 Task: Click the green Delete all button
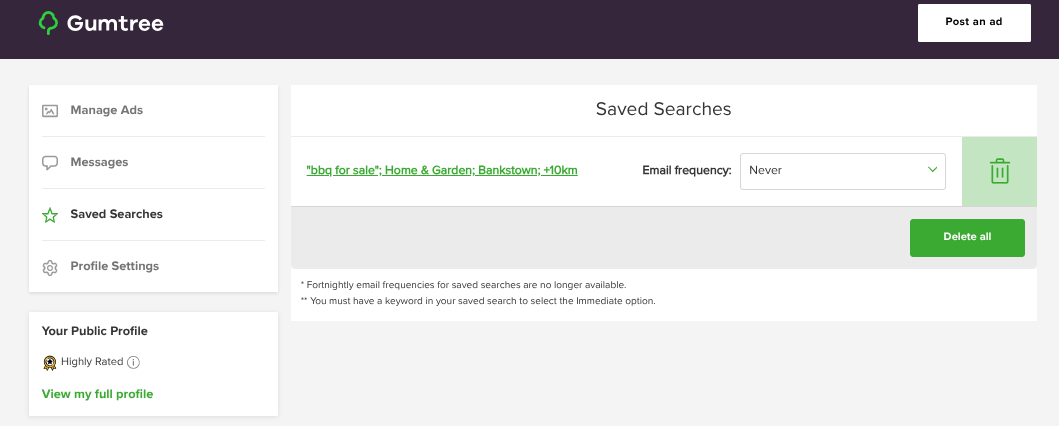point(967,237)
